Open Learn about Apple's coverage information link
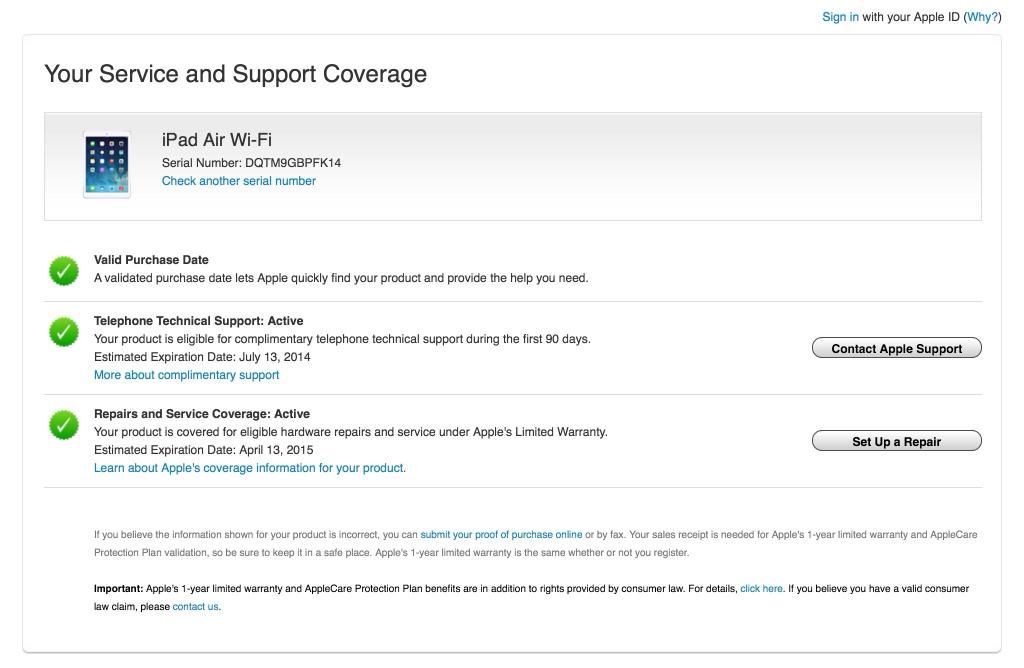 click(249, 468)
